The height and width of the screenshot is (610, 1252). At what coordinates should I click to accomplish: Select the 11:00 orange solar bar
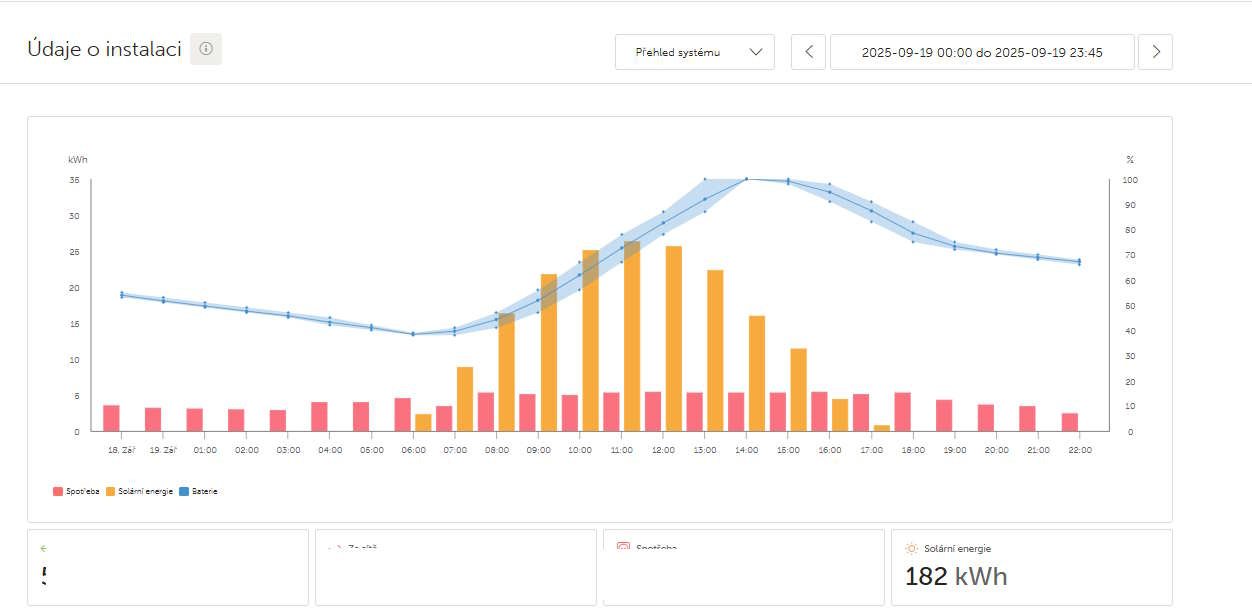point(632,336)
